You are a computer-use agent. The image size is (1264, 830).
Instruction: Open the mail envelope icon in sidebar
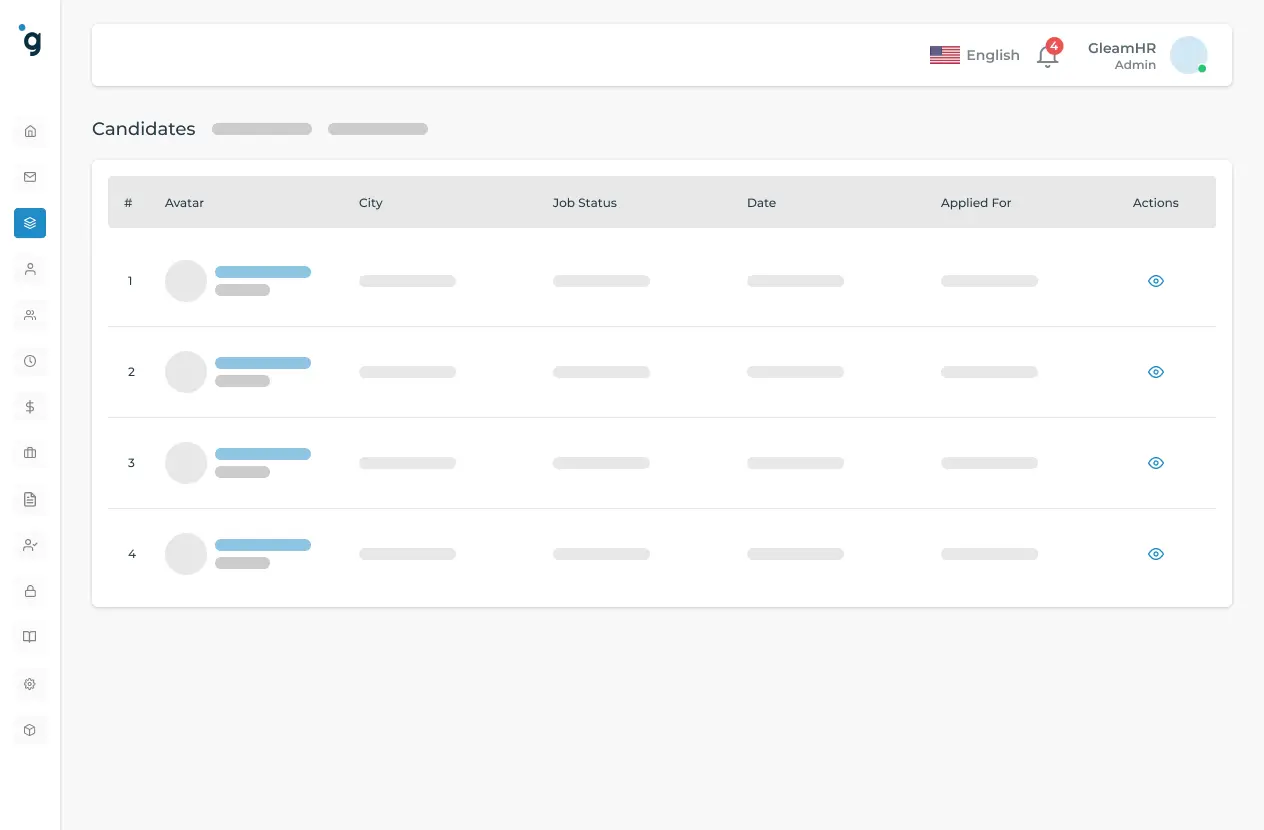[x=30, y=177]
